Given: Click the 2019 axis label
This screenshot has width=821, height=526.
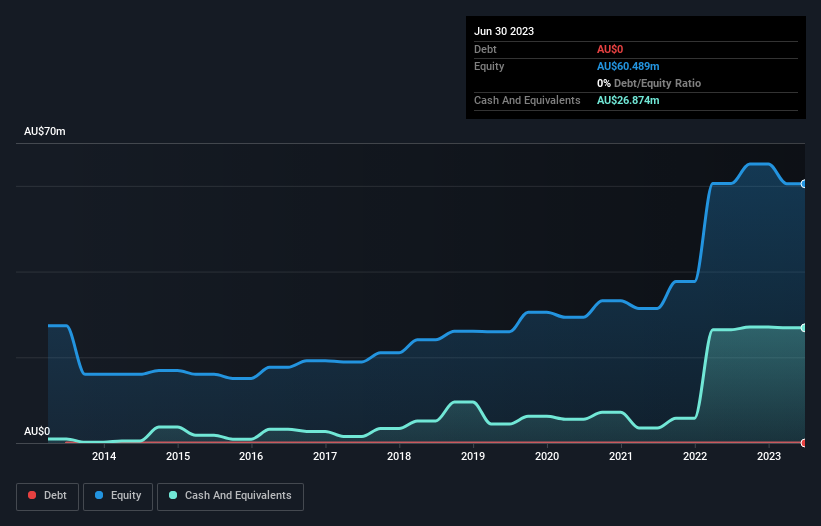Looking at the screenshot, I should (x=473, y=456).
